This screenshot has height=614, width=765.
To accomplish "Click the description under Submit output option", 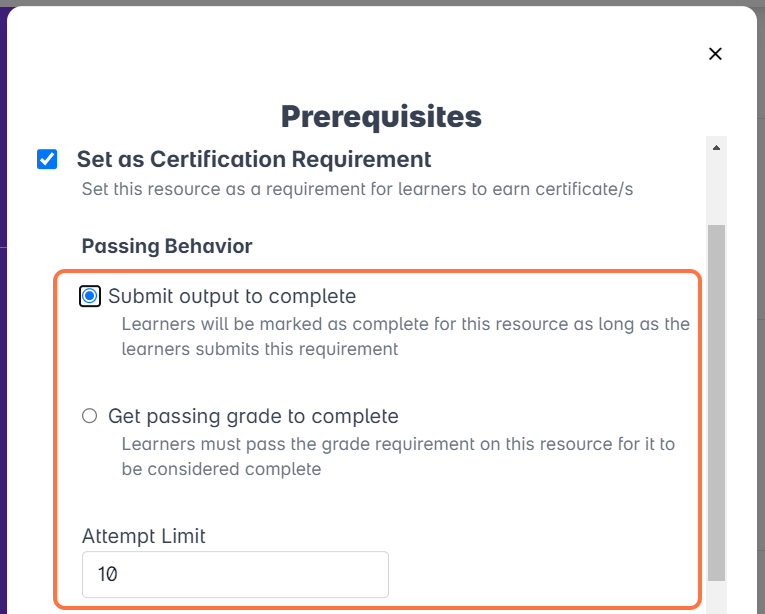I will point(405,337).
